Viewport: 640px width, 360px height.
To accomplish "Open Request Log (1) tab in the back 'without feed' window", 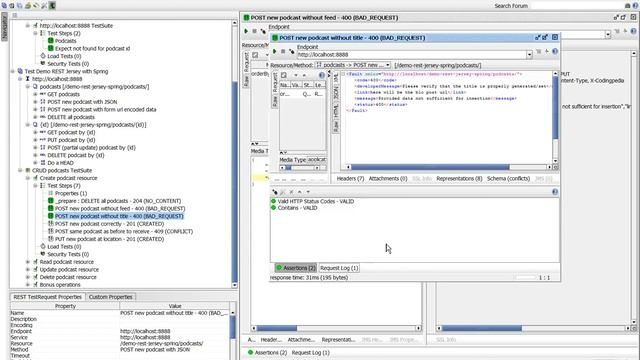I will click(x=311, y=353).
